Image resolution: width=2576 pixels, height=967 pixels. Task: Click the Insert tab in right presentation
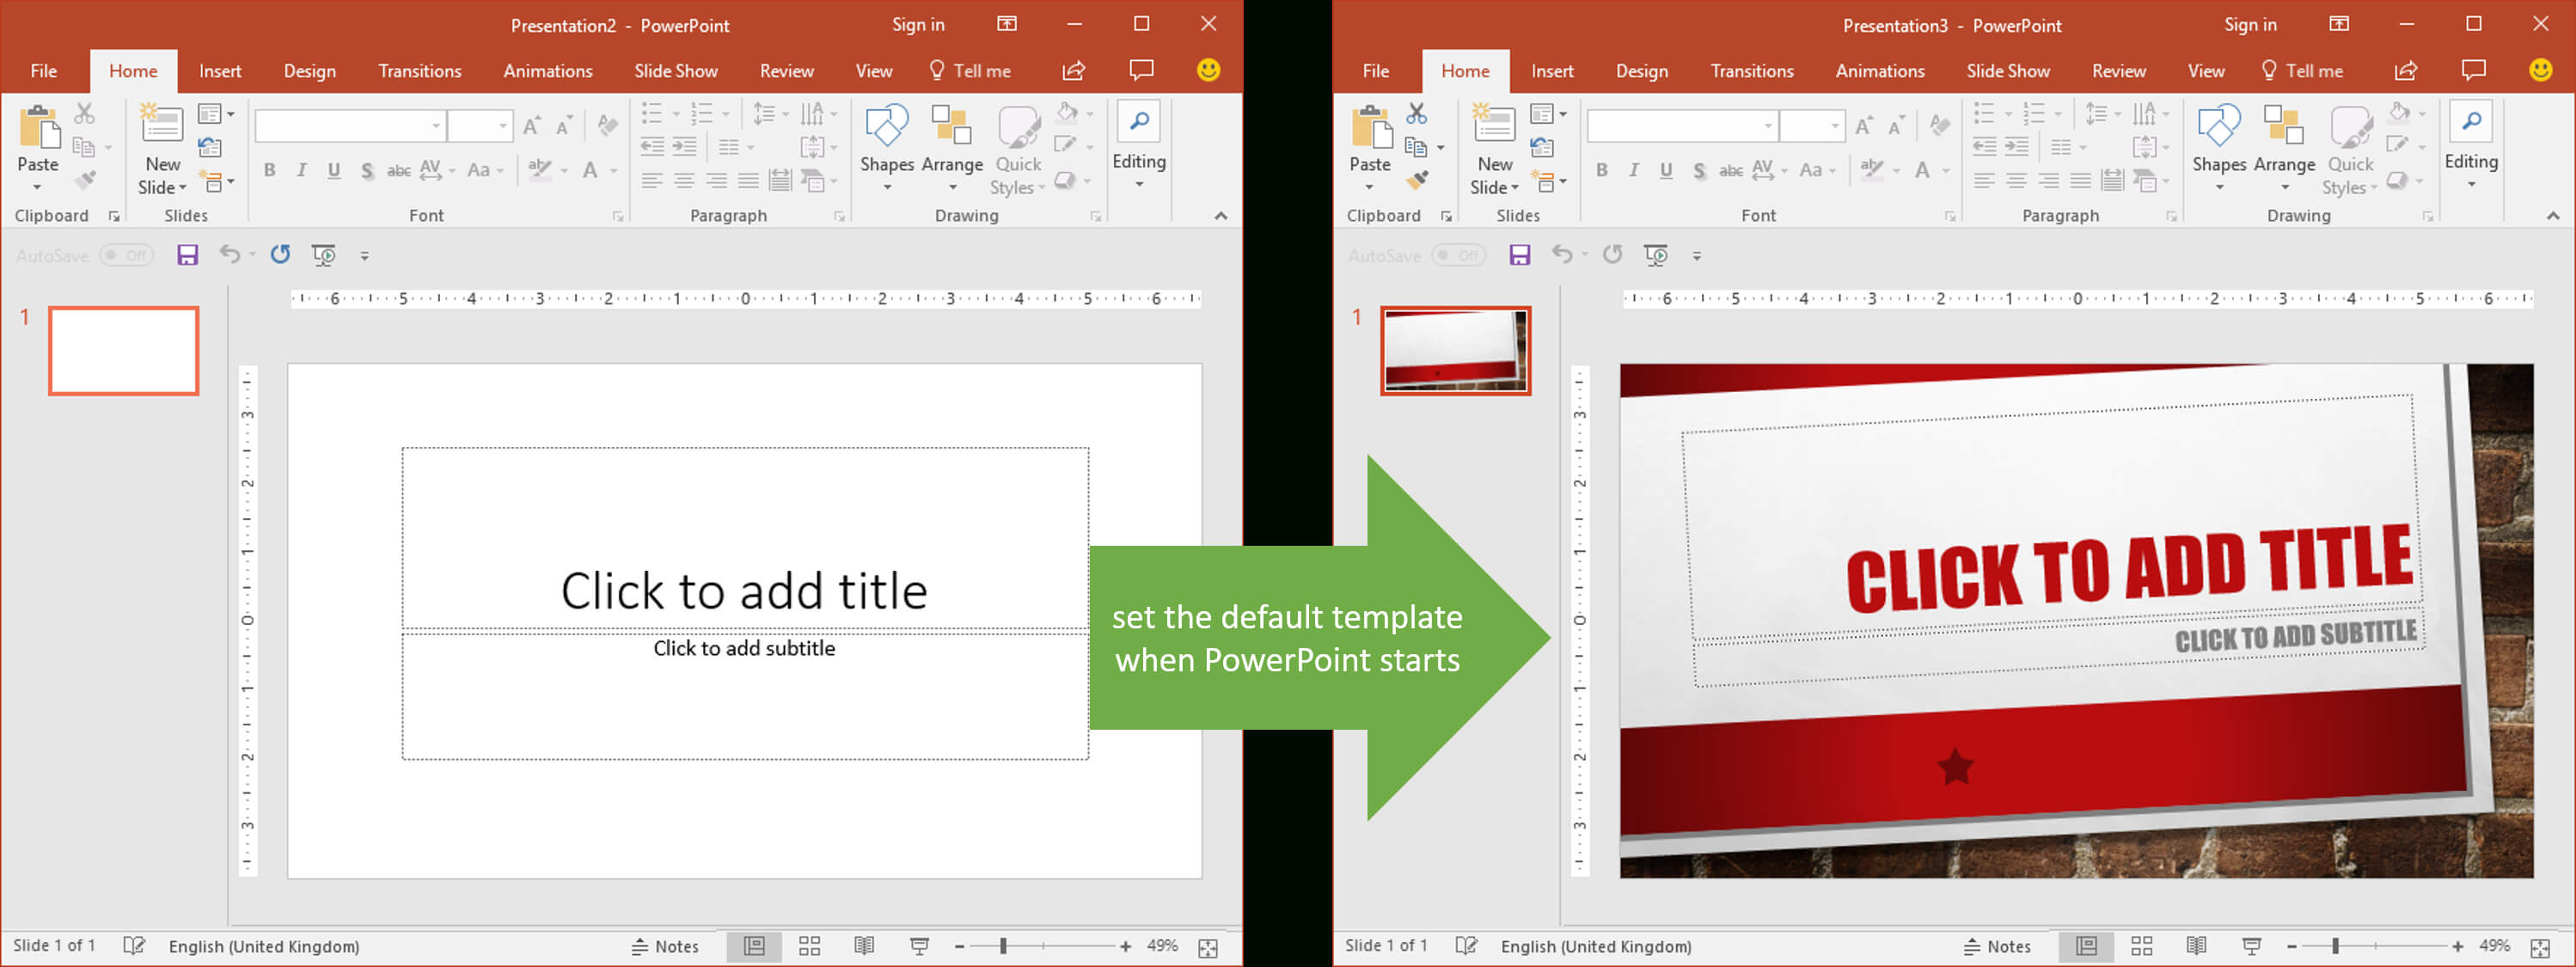pos(1551,70)
